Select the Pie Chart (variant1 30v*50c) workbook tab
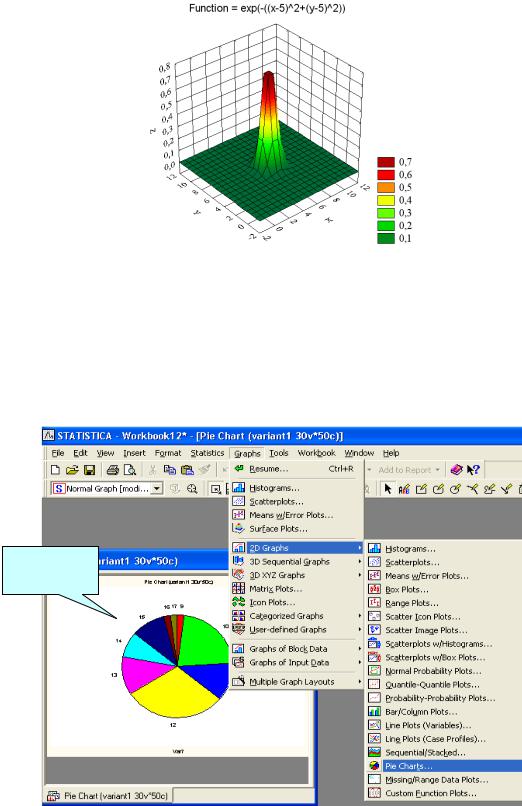Screen dimensions: 522x806 point(108,796)
